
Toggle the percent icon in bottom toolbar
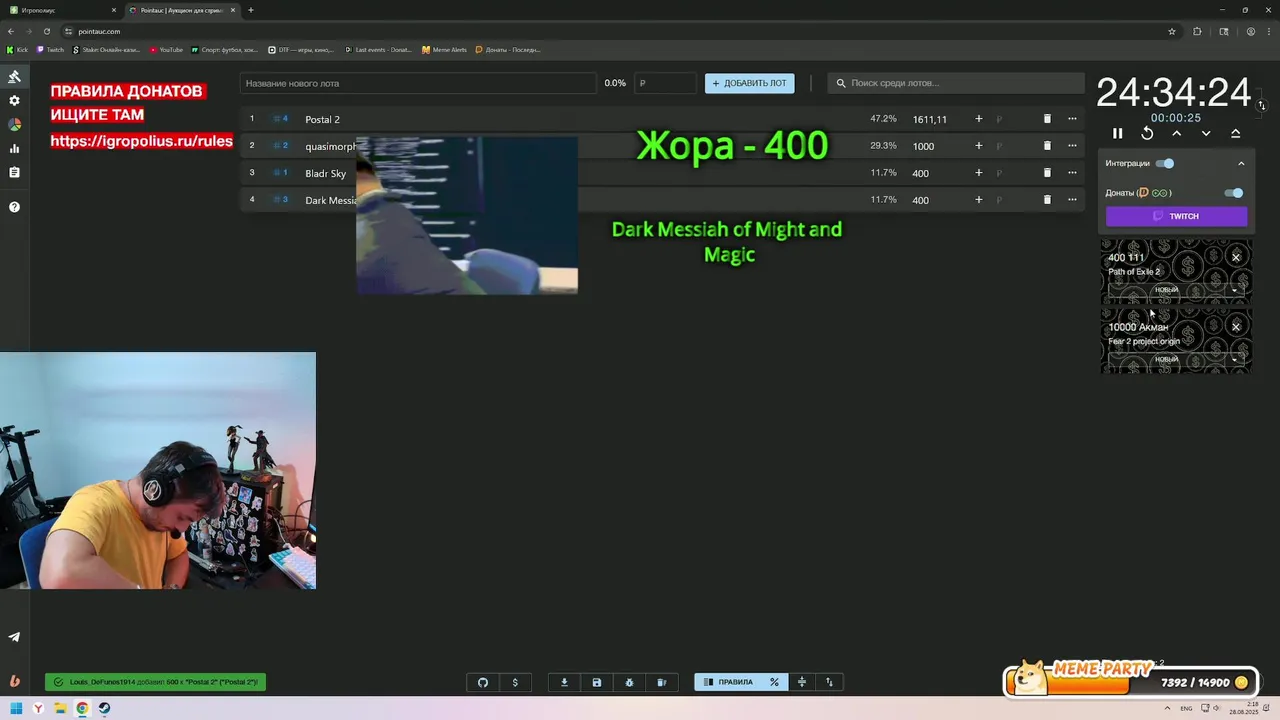774,682
